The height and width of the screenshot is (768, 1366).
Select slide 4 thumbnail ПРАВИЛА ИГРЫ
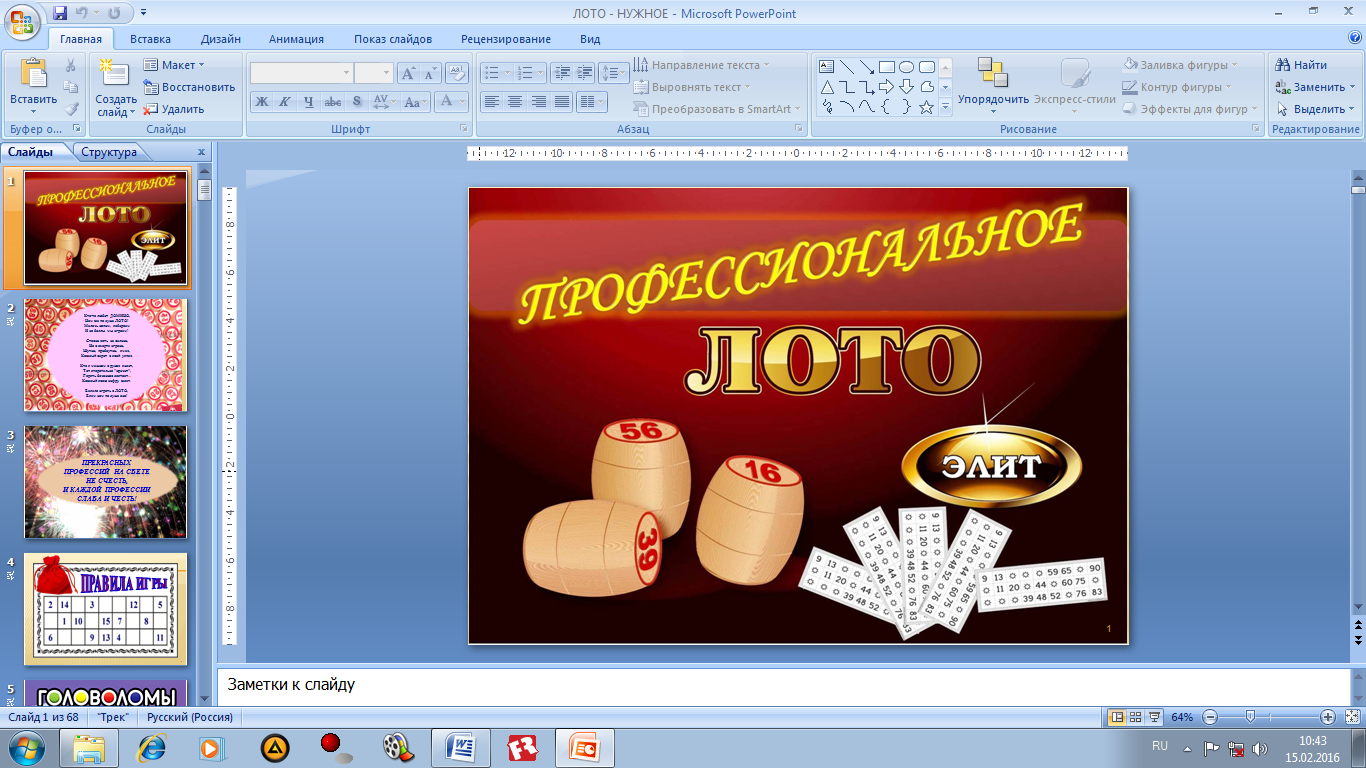105,609
